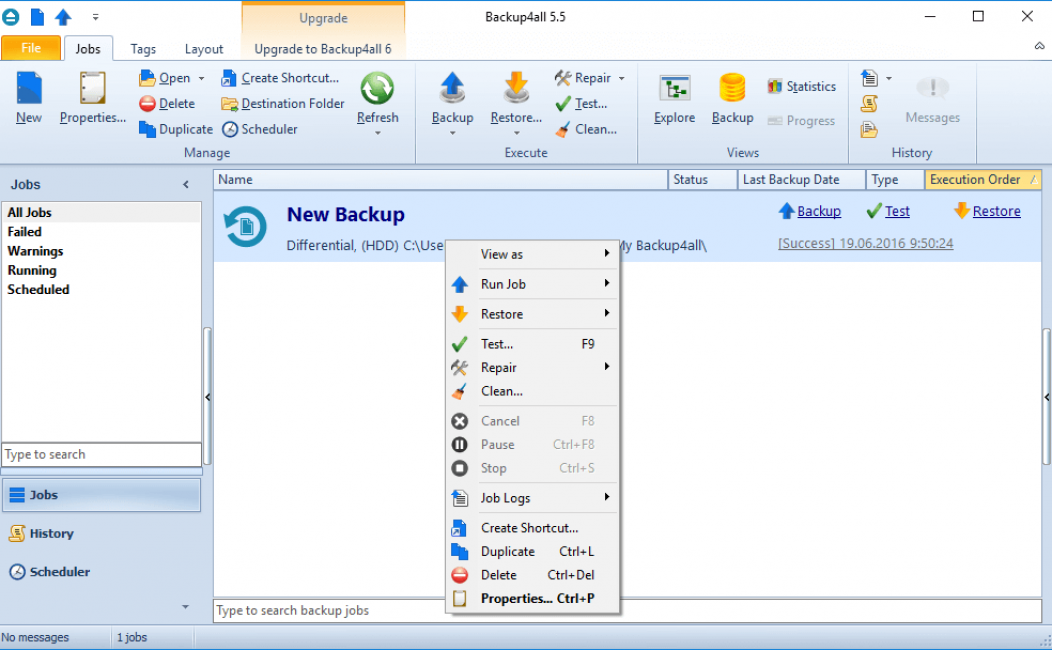
Task: Switch to the Tags tab
Action: 143,49
